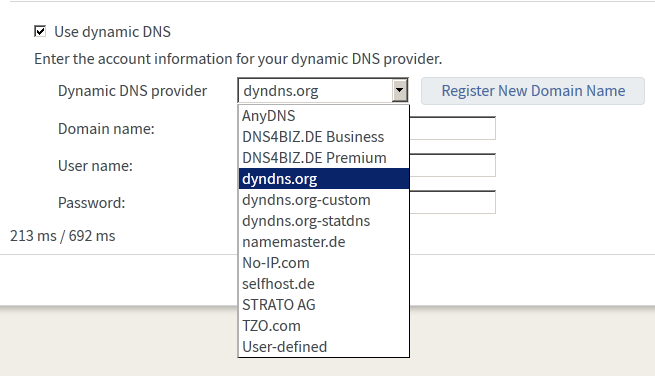Image resolution: width=655 pixels, height=376 pixels.
Task: Pick dyndns.org-custom from the list
Action: 324,200
